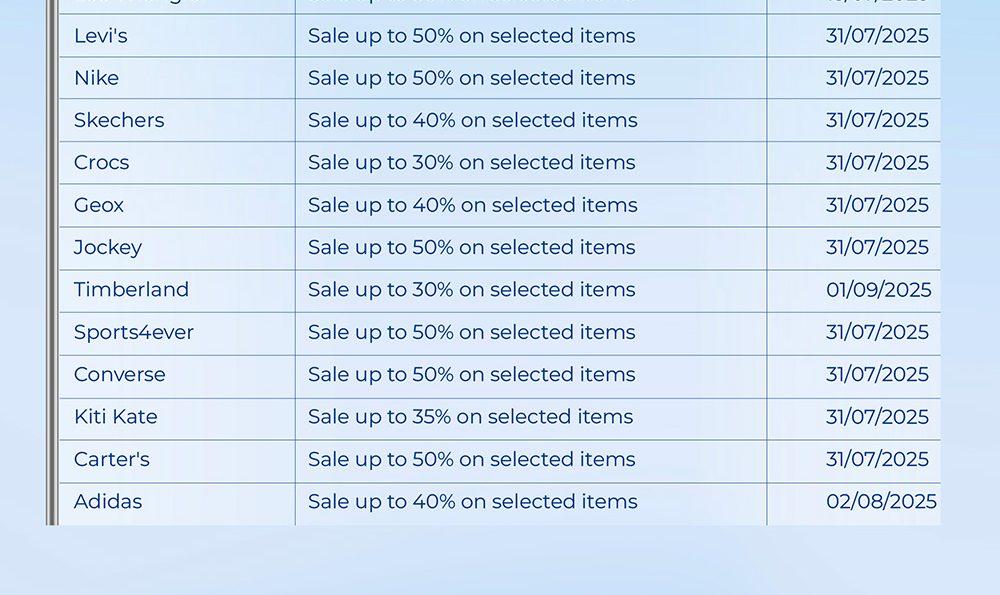Click the Nike brand name
This screenshot has height=595, width=1000.
pyautogui.click(x=96, y=78)
